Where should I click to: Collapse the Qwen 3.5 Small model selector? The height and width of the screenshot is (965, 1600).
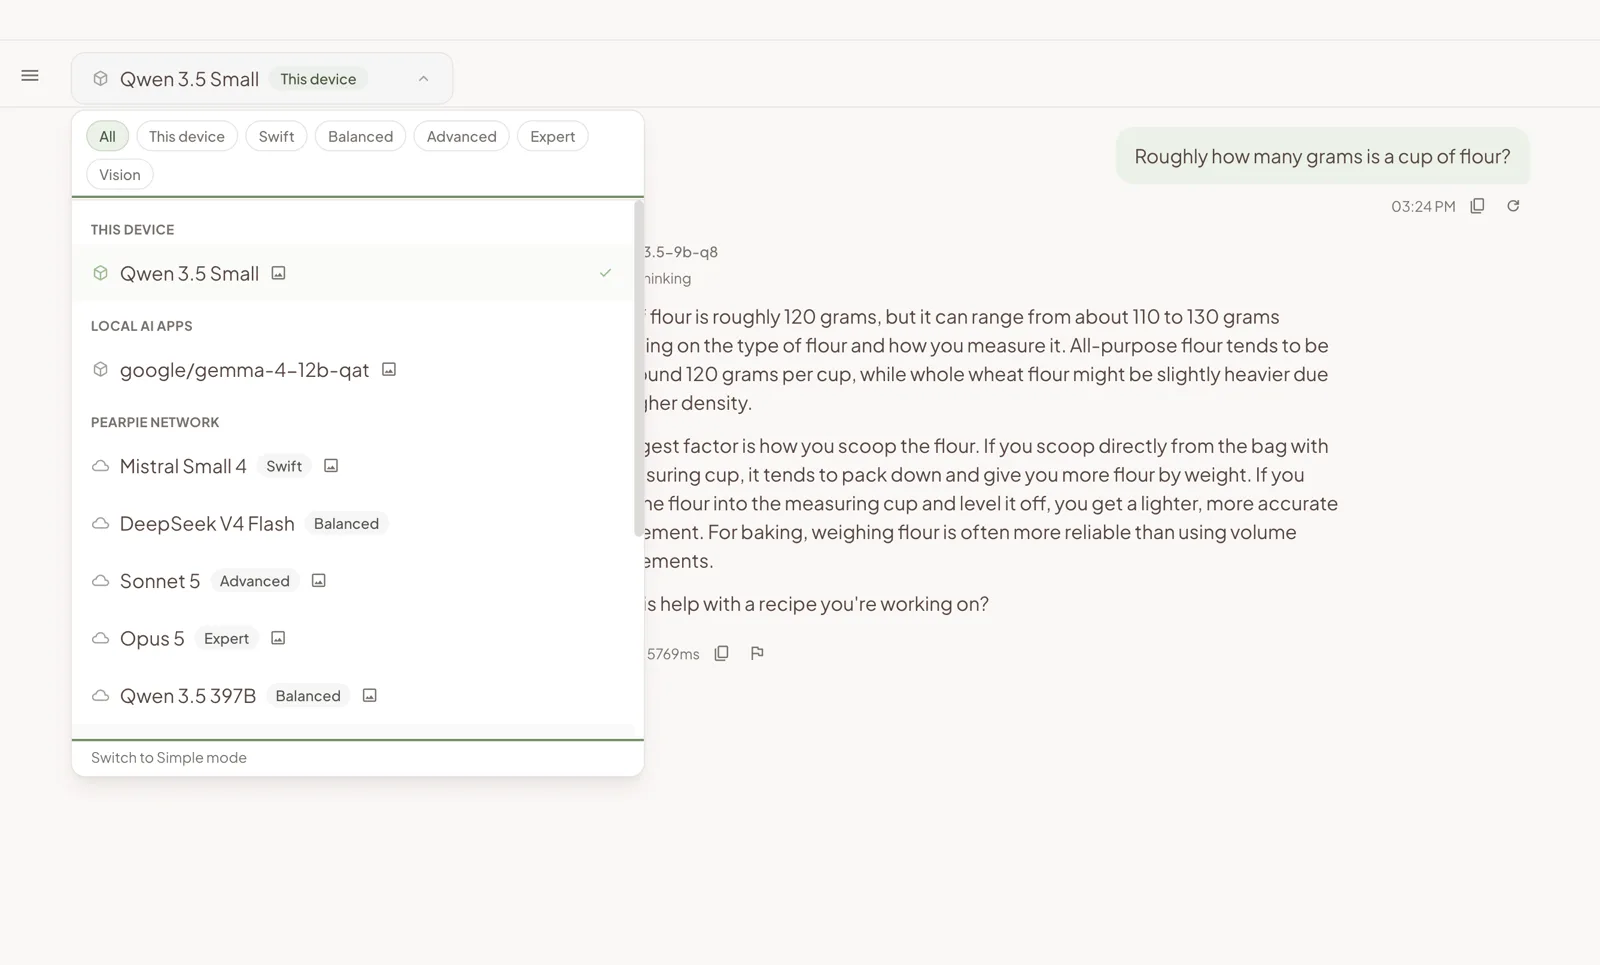click(262, 78)
